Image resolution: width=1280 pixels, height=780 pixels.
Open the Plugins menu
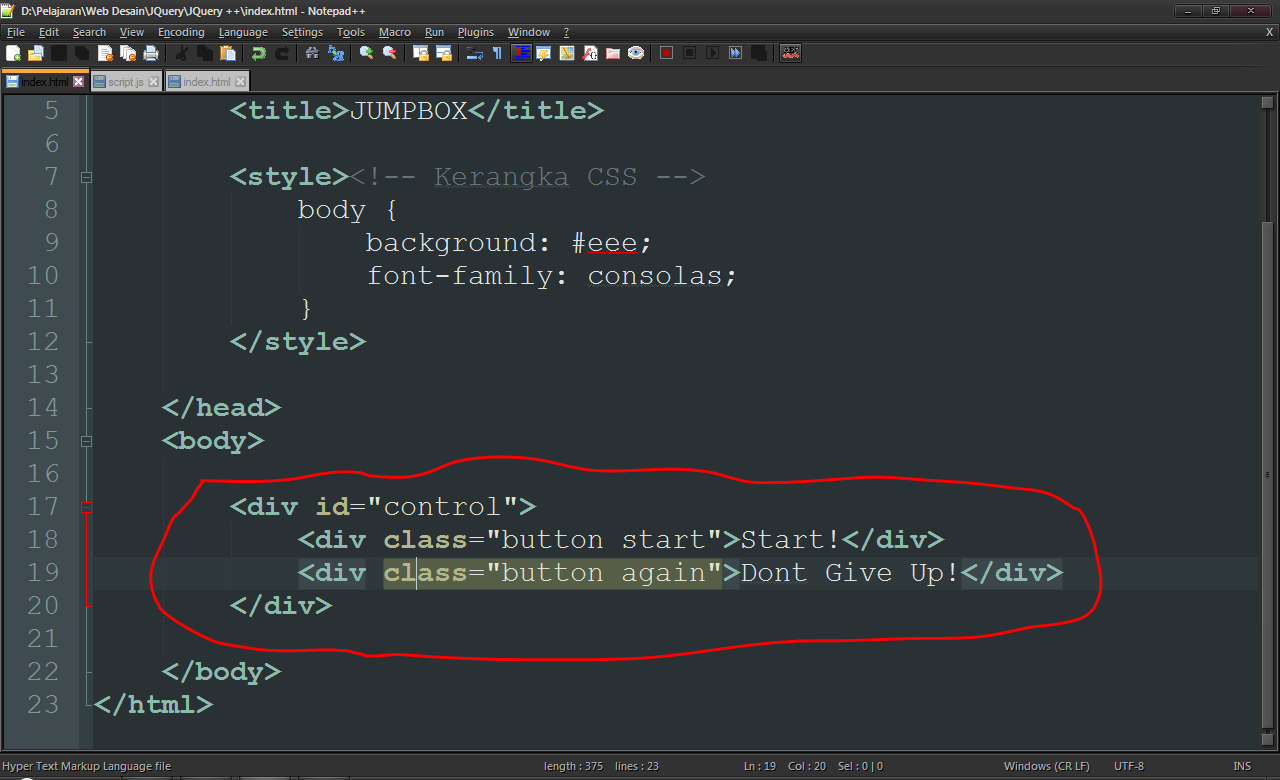click(475, 31)
